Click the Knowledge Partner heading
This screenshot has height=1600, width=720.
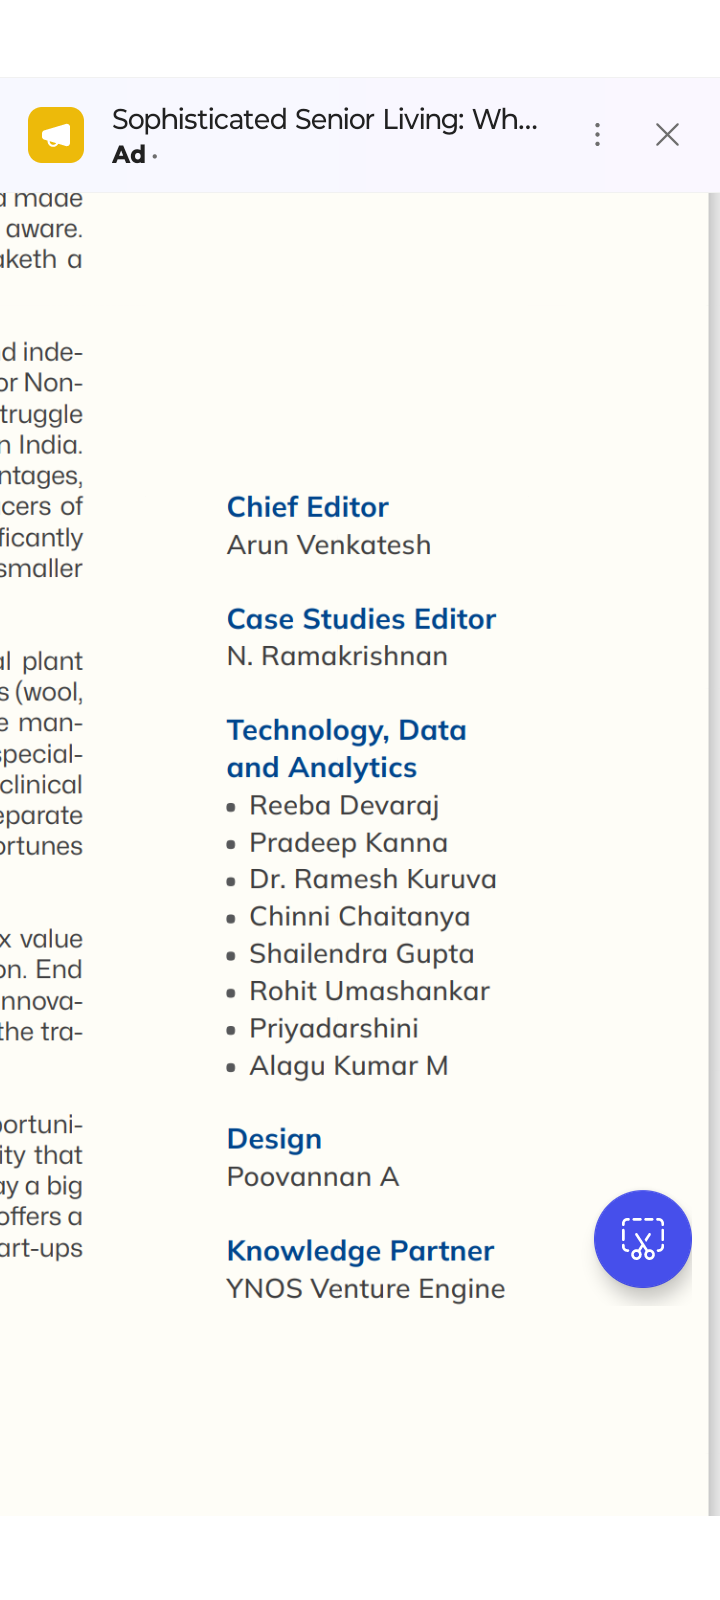click(360, 1251)
